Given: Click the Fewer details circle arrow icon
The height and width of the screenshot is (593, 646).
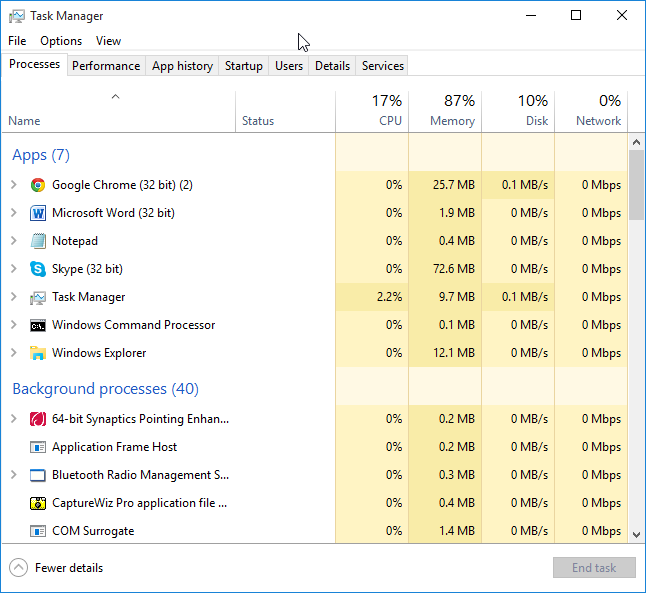Looking at the screenshot, I should tap(18, 568).
